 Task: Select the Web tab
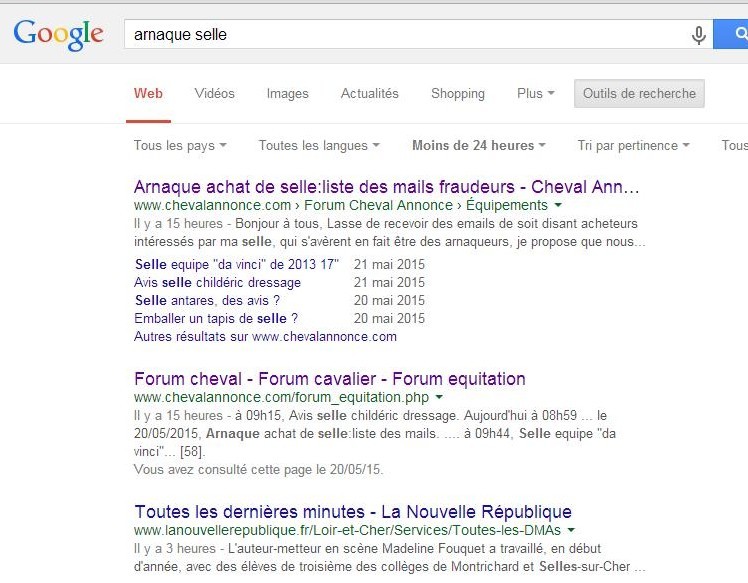148,94
